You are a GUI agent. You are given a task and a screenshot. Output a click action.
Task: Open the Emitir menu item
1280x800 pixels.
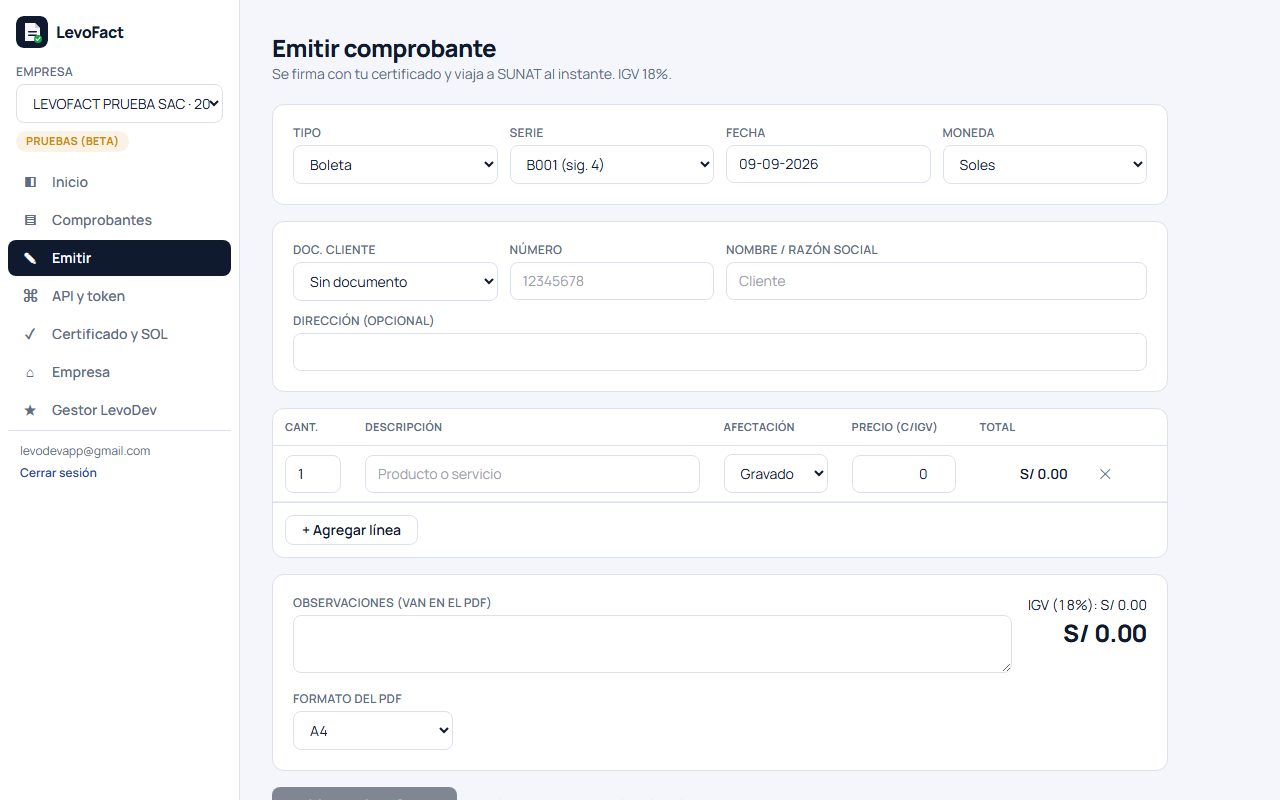pyautogui.click(x=119, y=258)
